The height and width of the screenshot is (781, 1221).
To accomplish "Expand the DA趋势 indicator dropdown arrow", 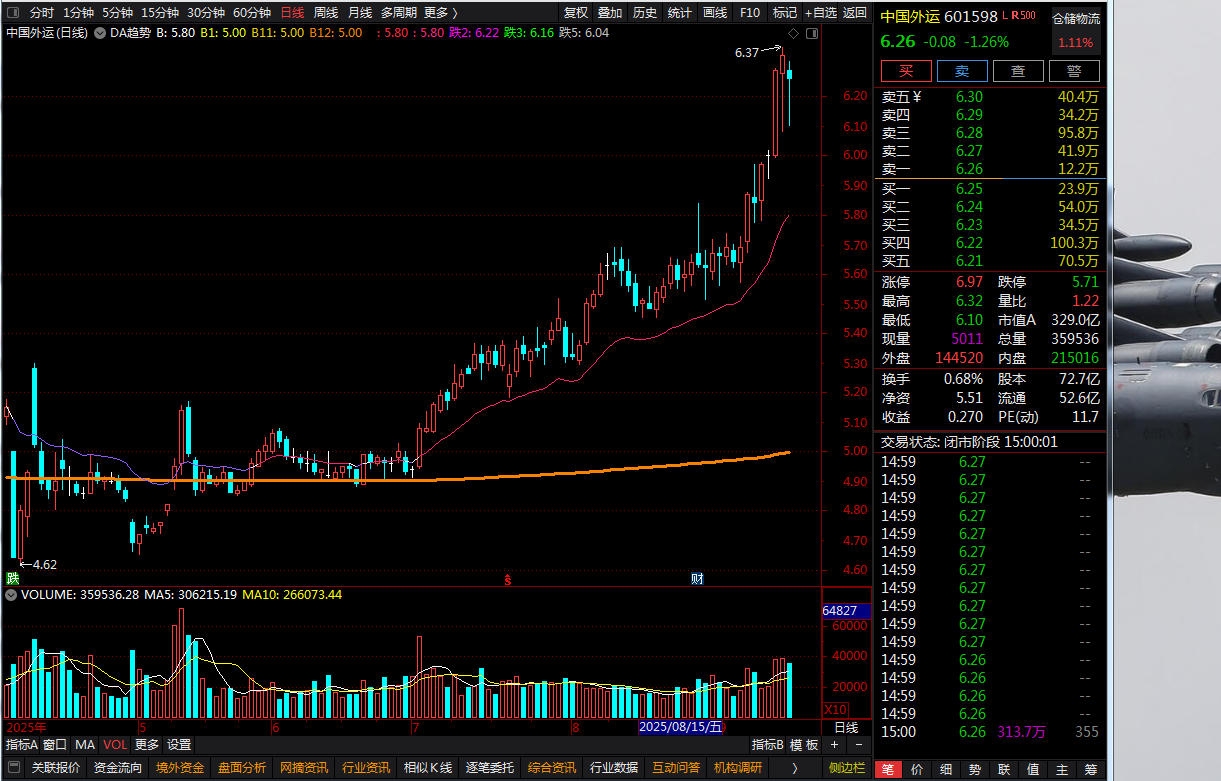I will (x=101, y=33).
